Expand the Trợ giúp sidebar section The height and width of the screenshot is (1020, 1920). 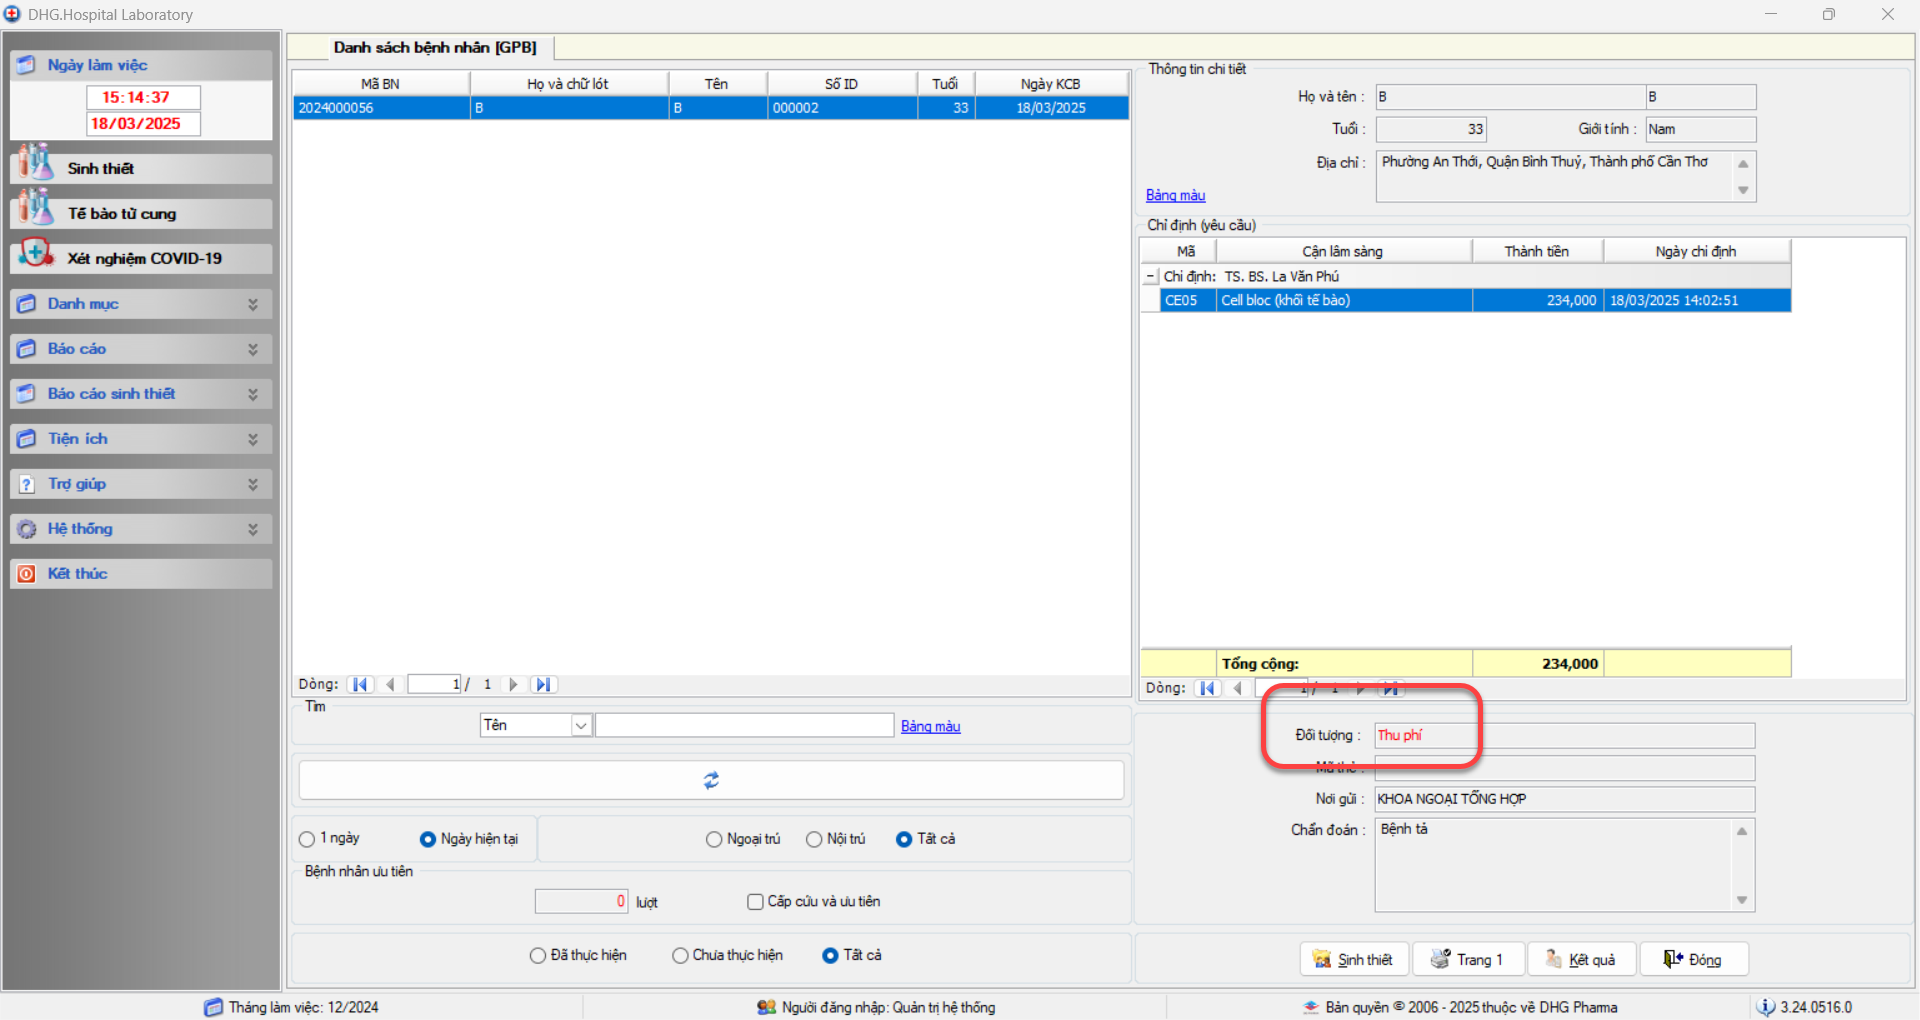(x=253, y=484)
